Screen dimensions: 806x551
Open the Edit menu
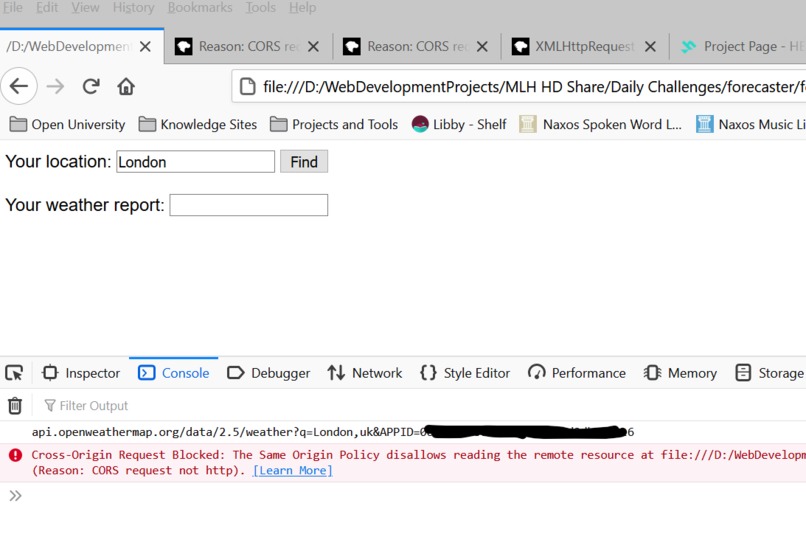point(47,8)
